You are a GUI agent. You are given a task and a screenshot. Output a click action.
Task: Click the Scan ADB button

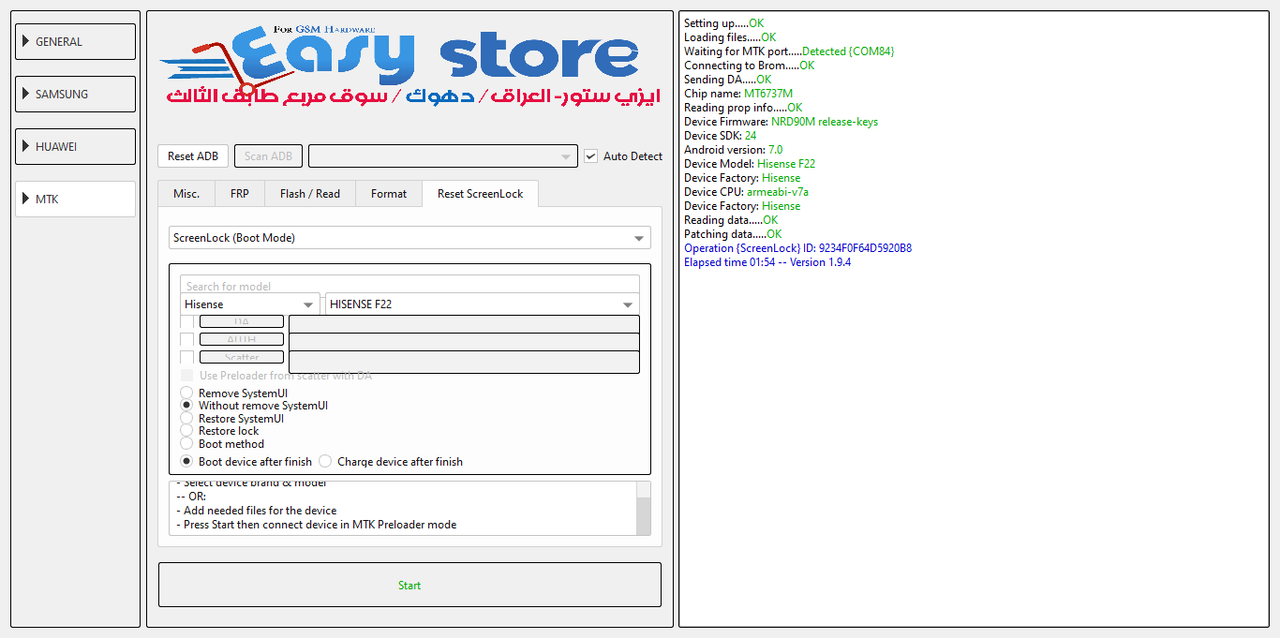(x=268, y=156)
